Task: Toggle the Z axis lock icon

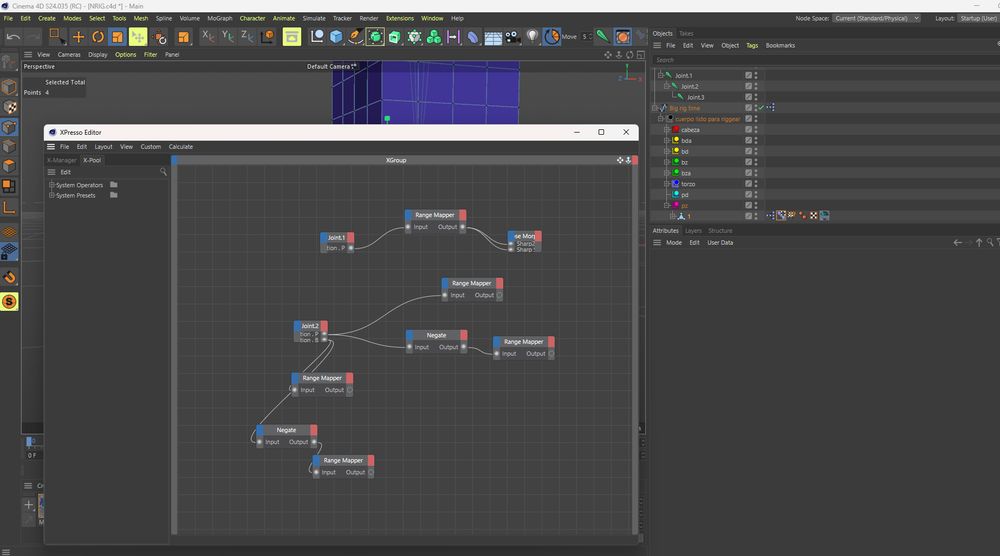Action: 247,37
